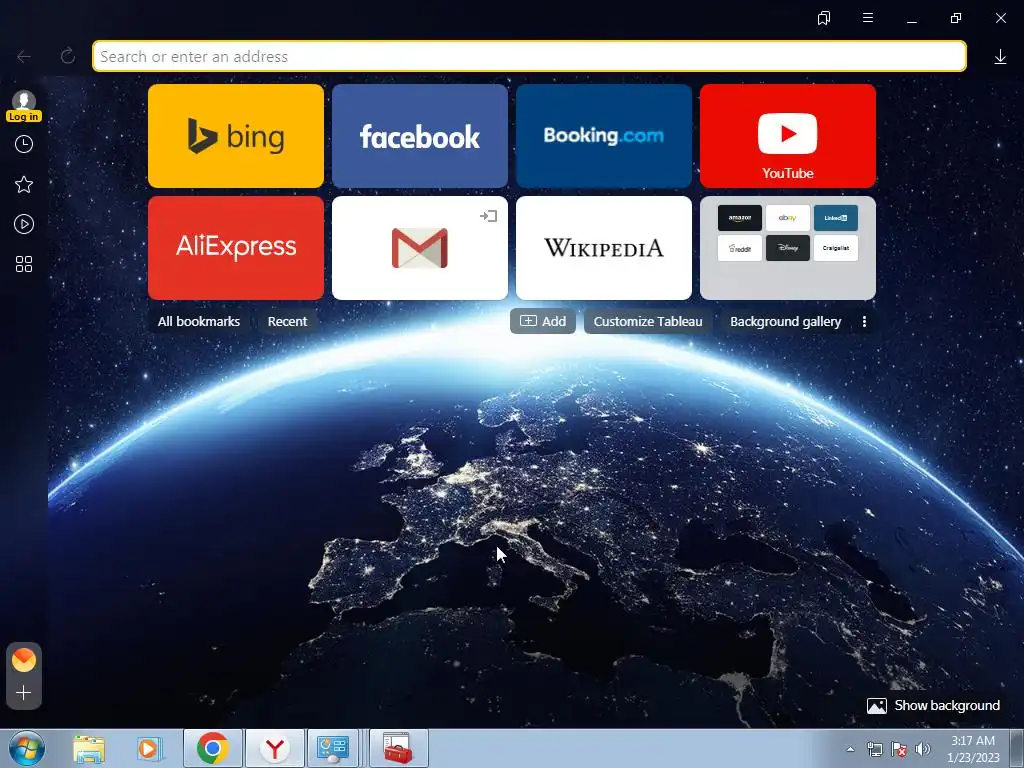This screenshot has height=768, width=1024.
Task: Open the media play icon in sidebar
Action: 24,224
